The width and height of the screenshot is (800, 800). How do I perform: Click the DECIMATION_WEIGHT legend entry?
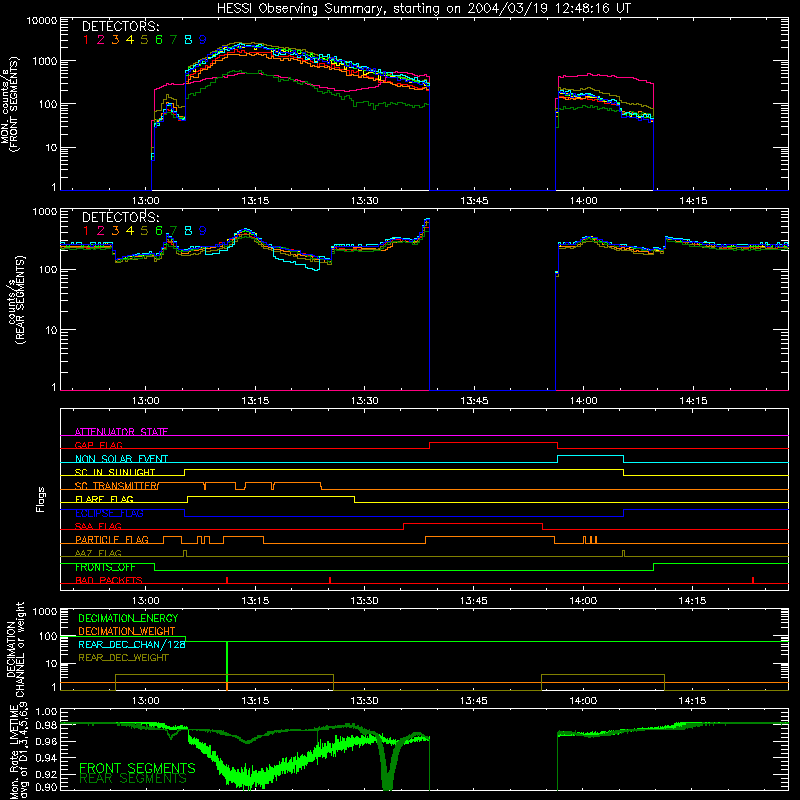[x=127, y=631]
